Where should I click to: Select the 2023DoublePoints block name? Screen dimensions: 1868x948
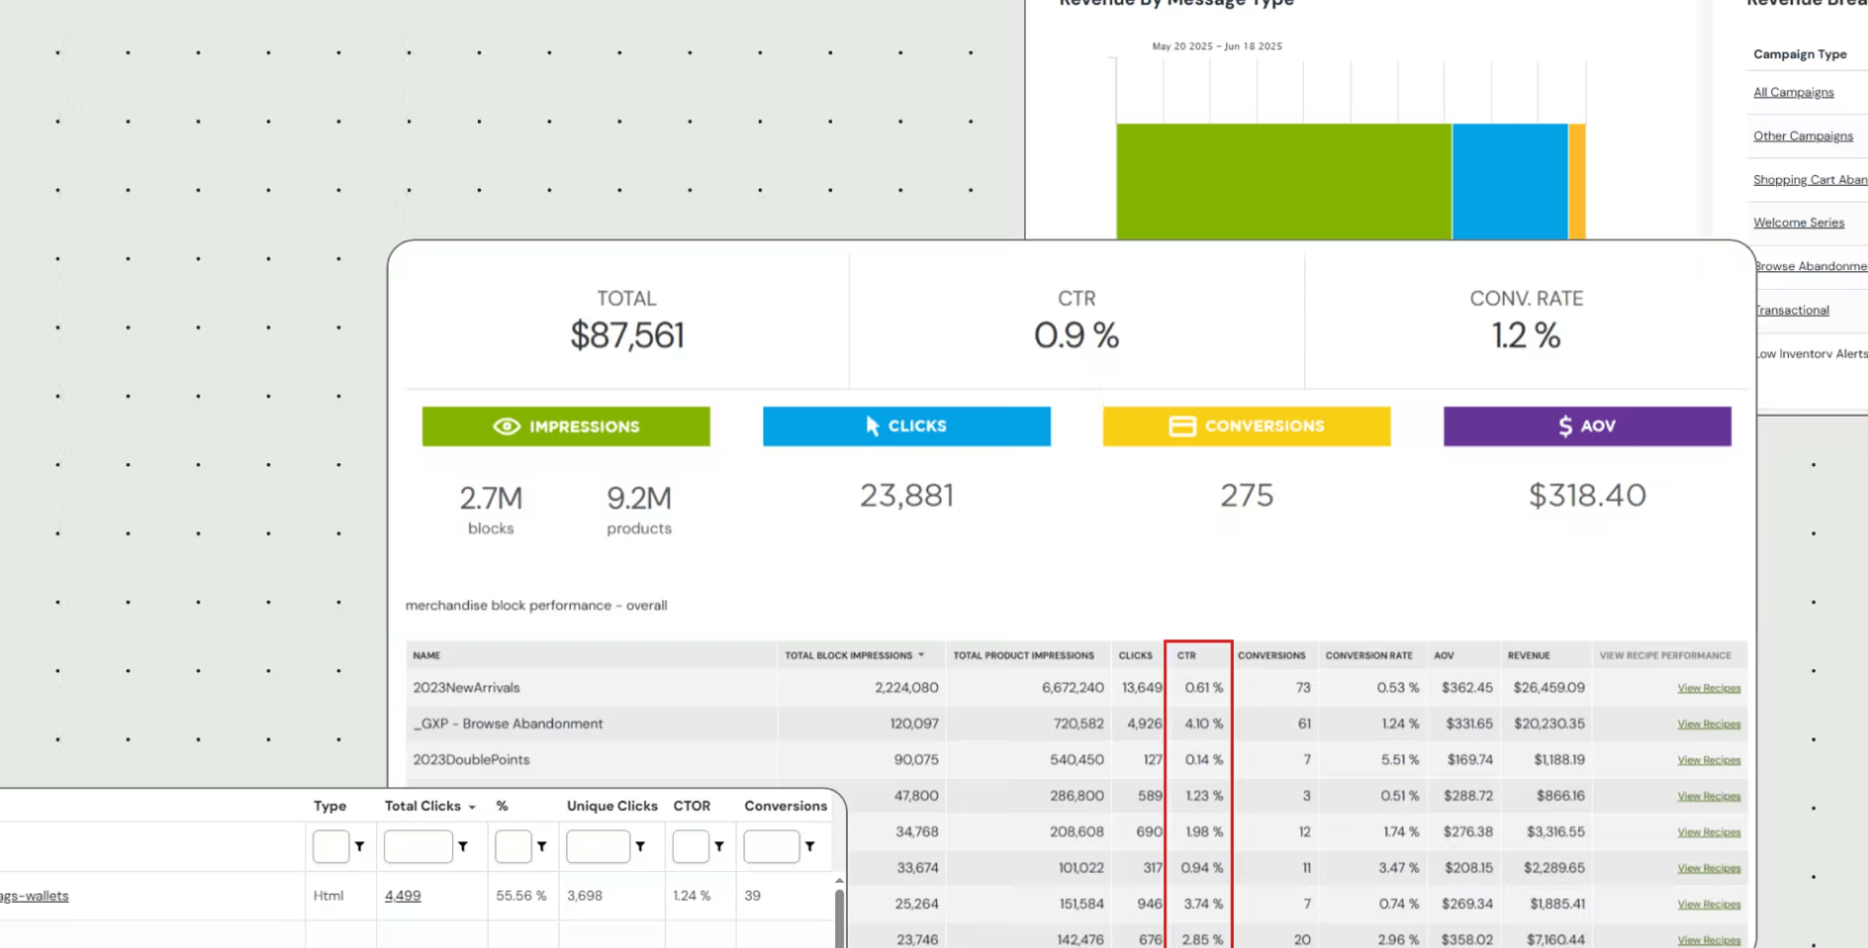[x=471, y=760]
